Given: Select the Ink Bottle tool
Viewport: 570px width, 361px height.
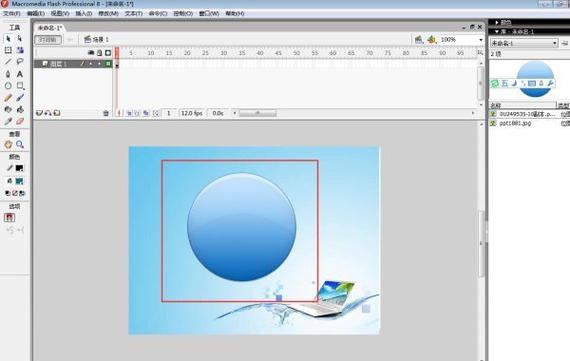Looking at the screenshot, I should coord(8,109).
